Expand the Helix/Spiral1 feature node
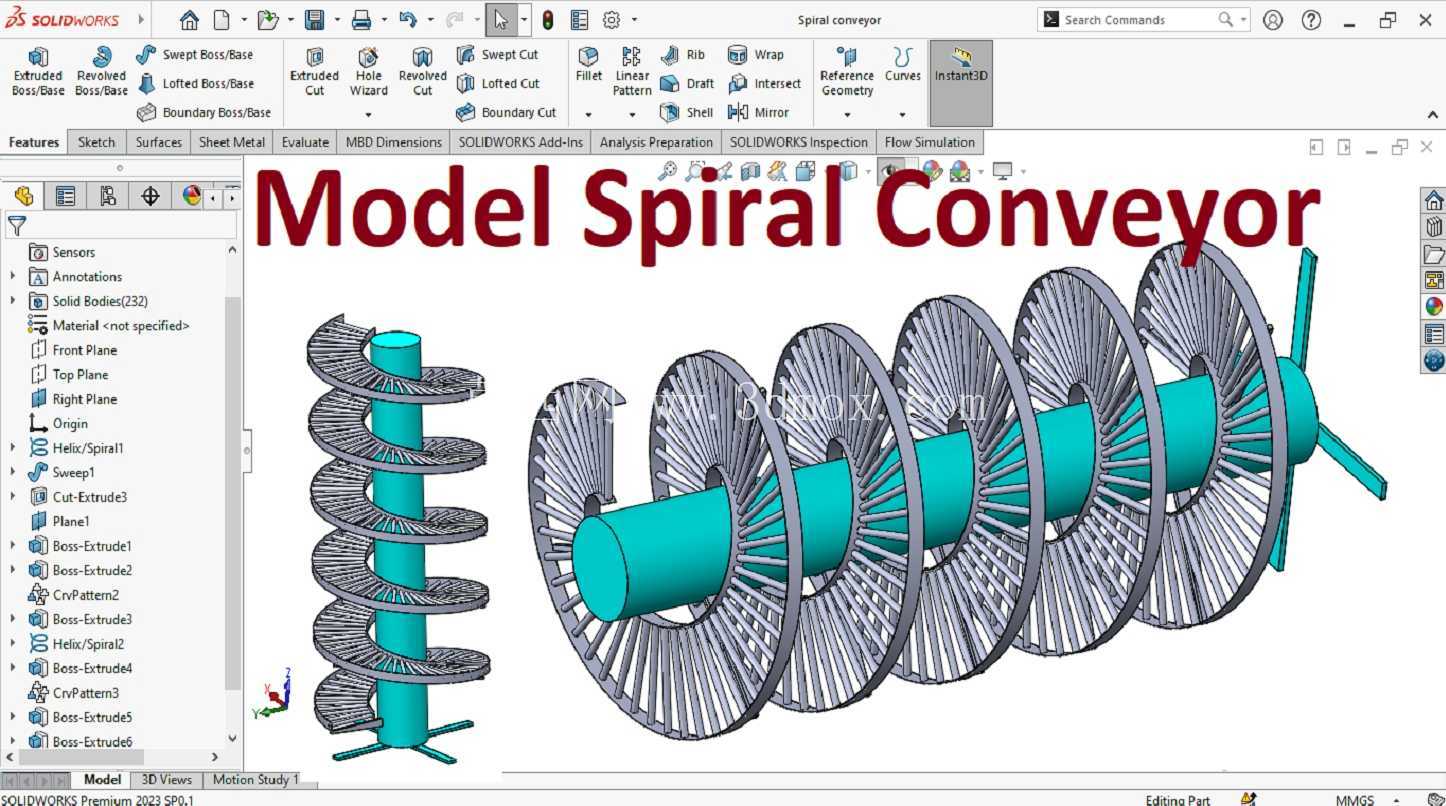Image resolution: width=1446 pixels, height=806 pixels. click(13, 448)
